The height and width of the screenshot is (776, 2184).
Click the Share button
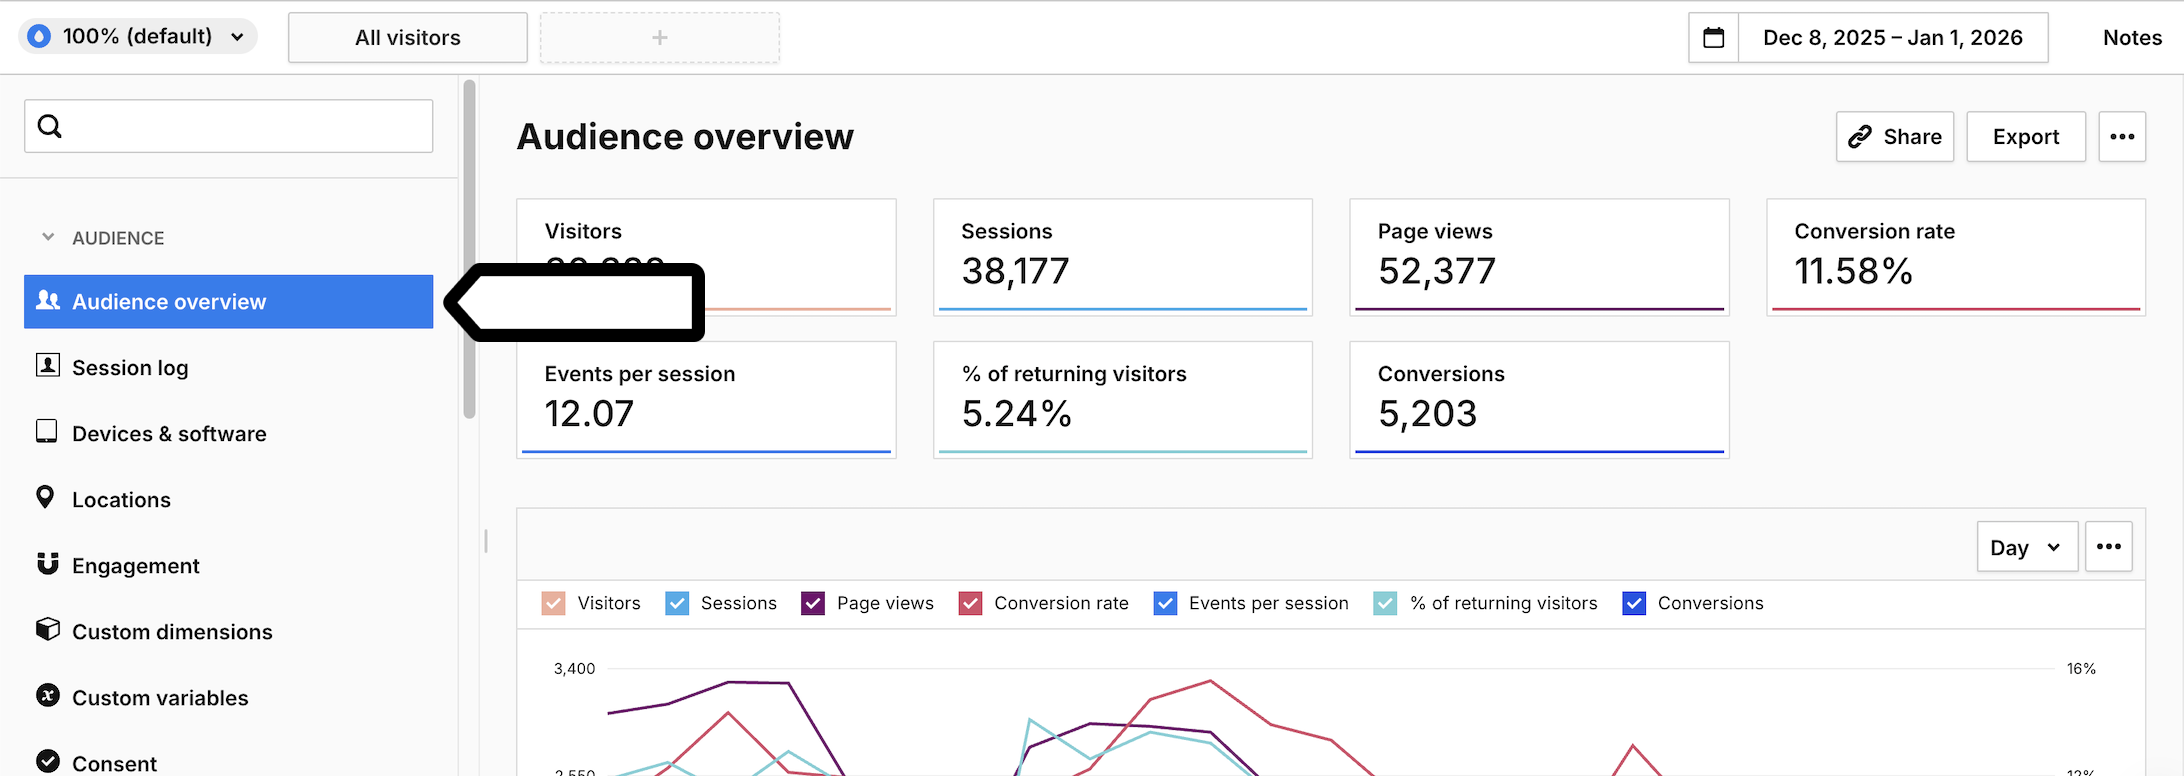click(1895, 137)
